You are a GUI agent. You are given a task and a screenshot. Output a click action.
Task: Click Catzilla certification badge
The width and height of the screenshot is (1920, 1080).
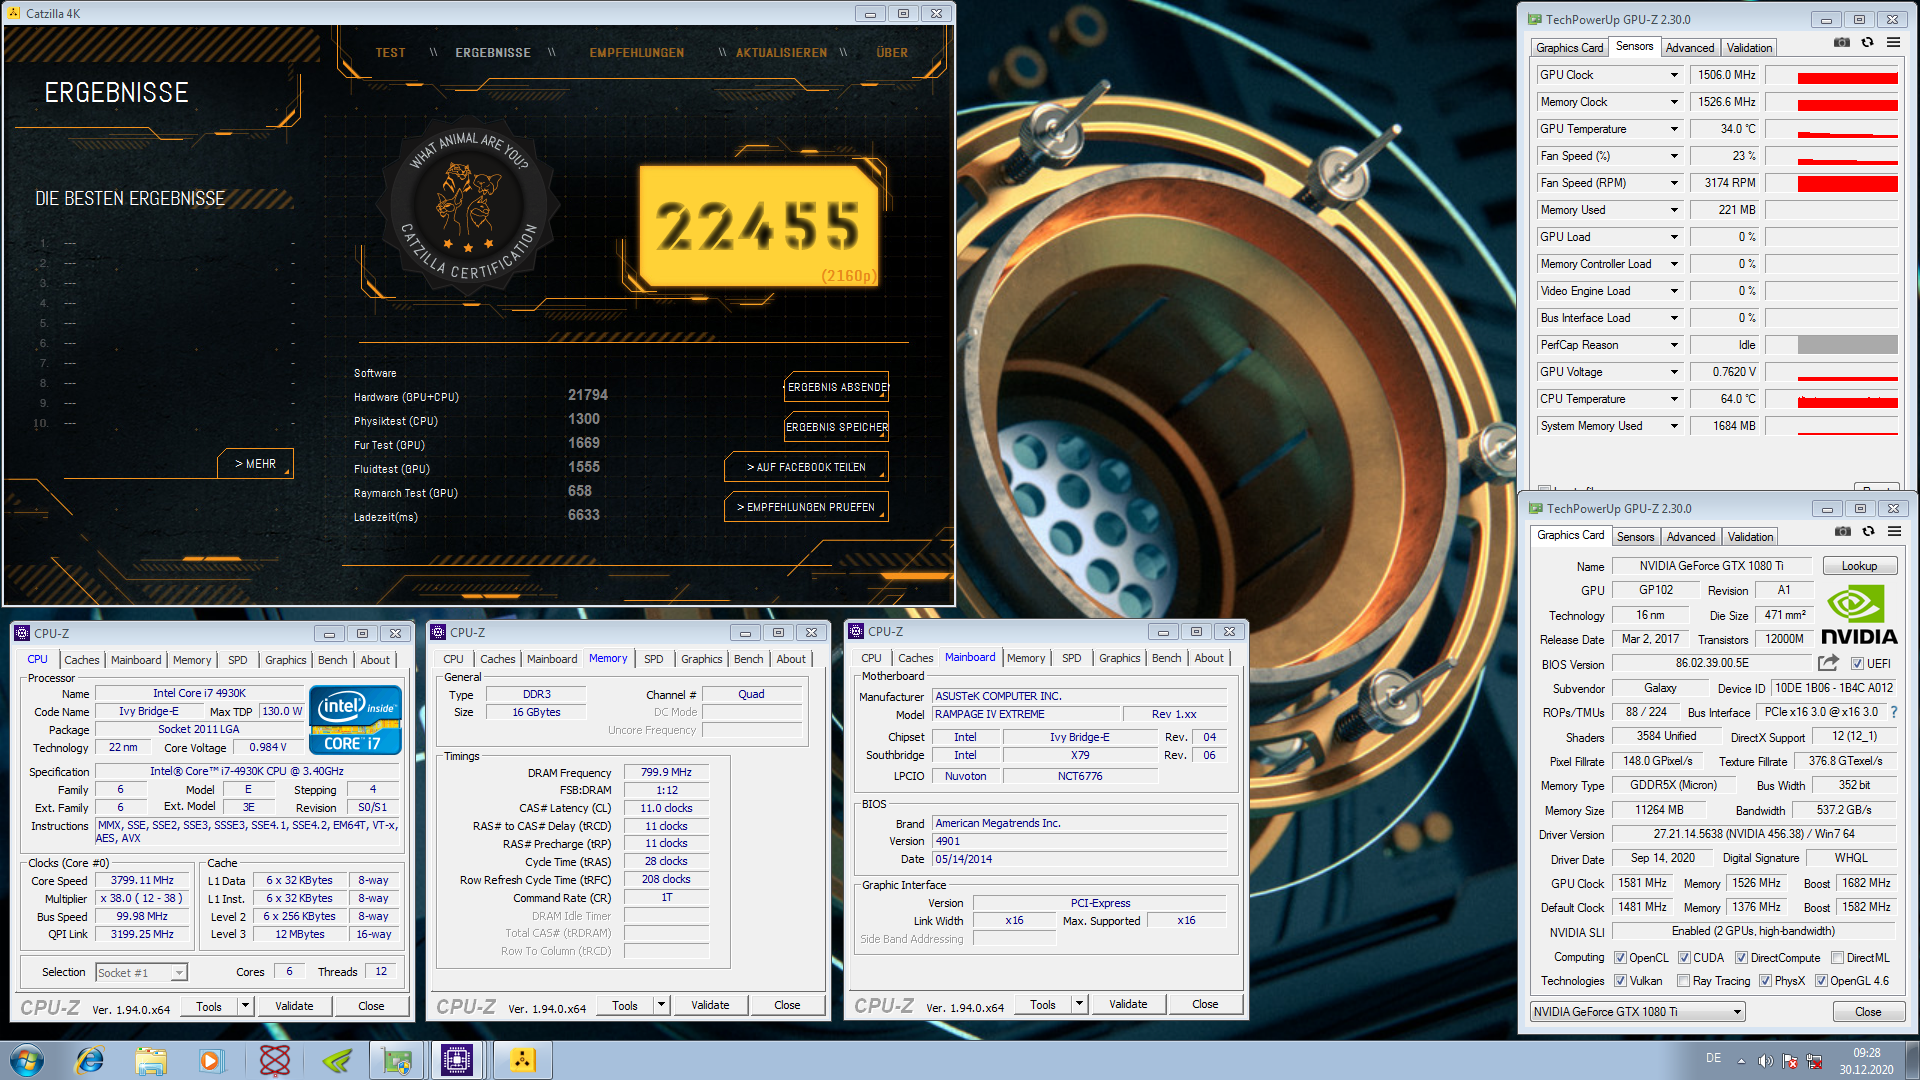[x=467, y=208]
